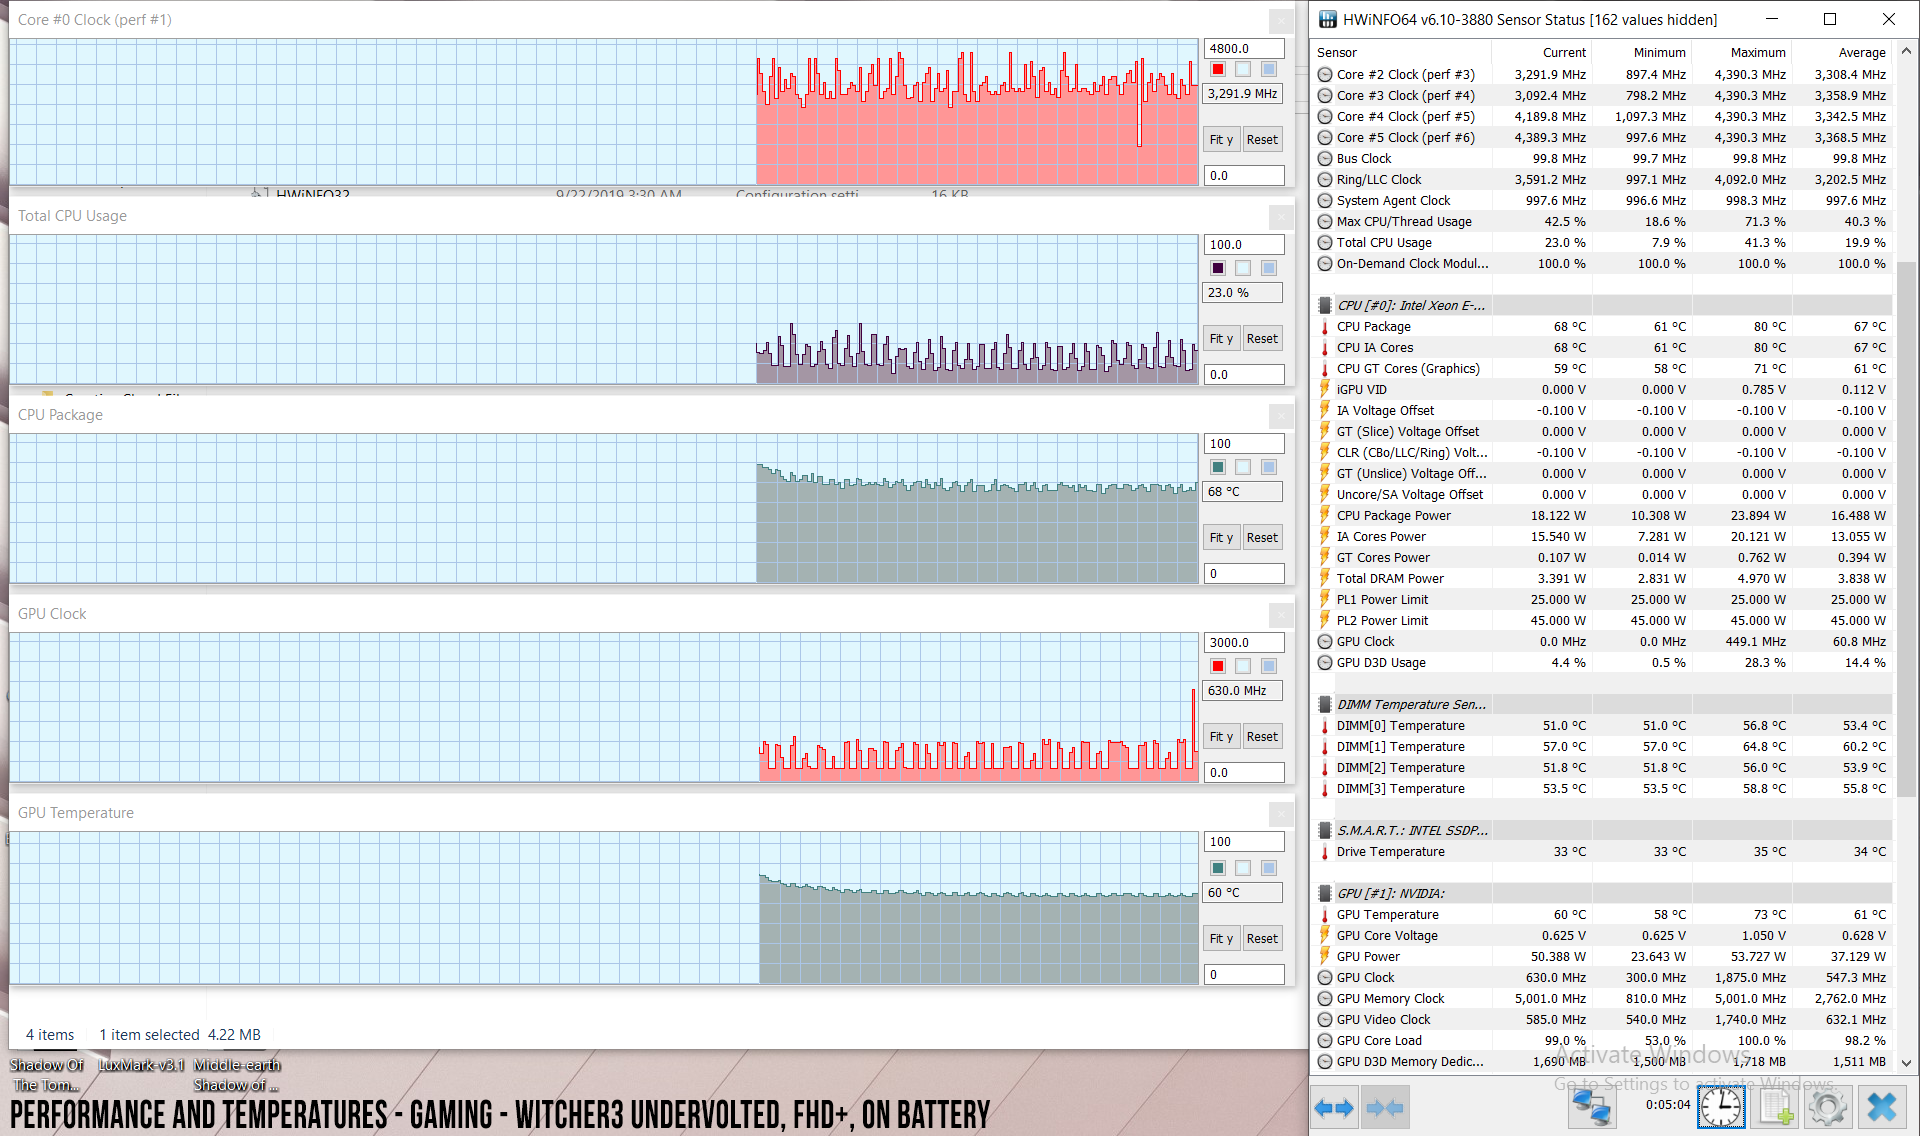1920x1136 pixels.
Task: Click the HWiNFO64 title bar app icon
Action: (1327, 19)
